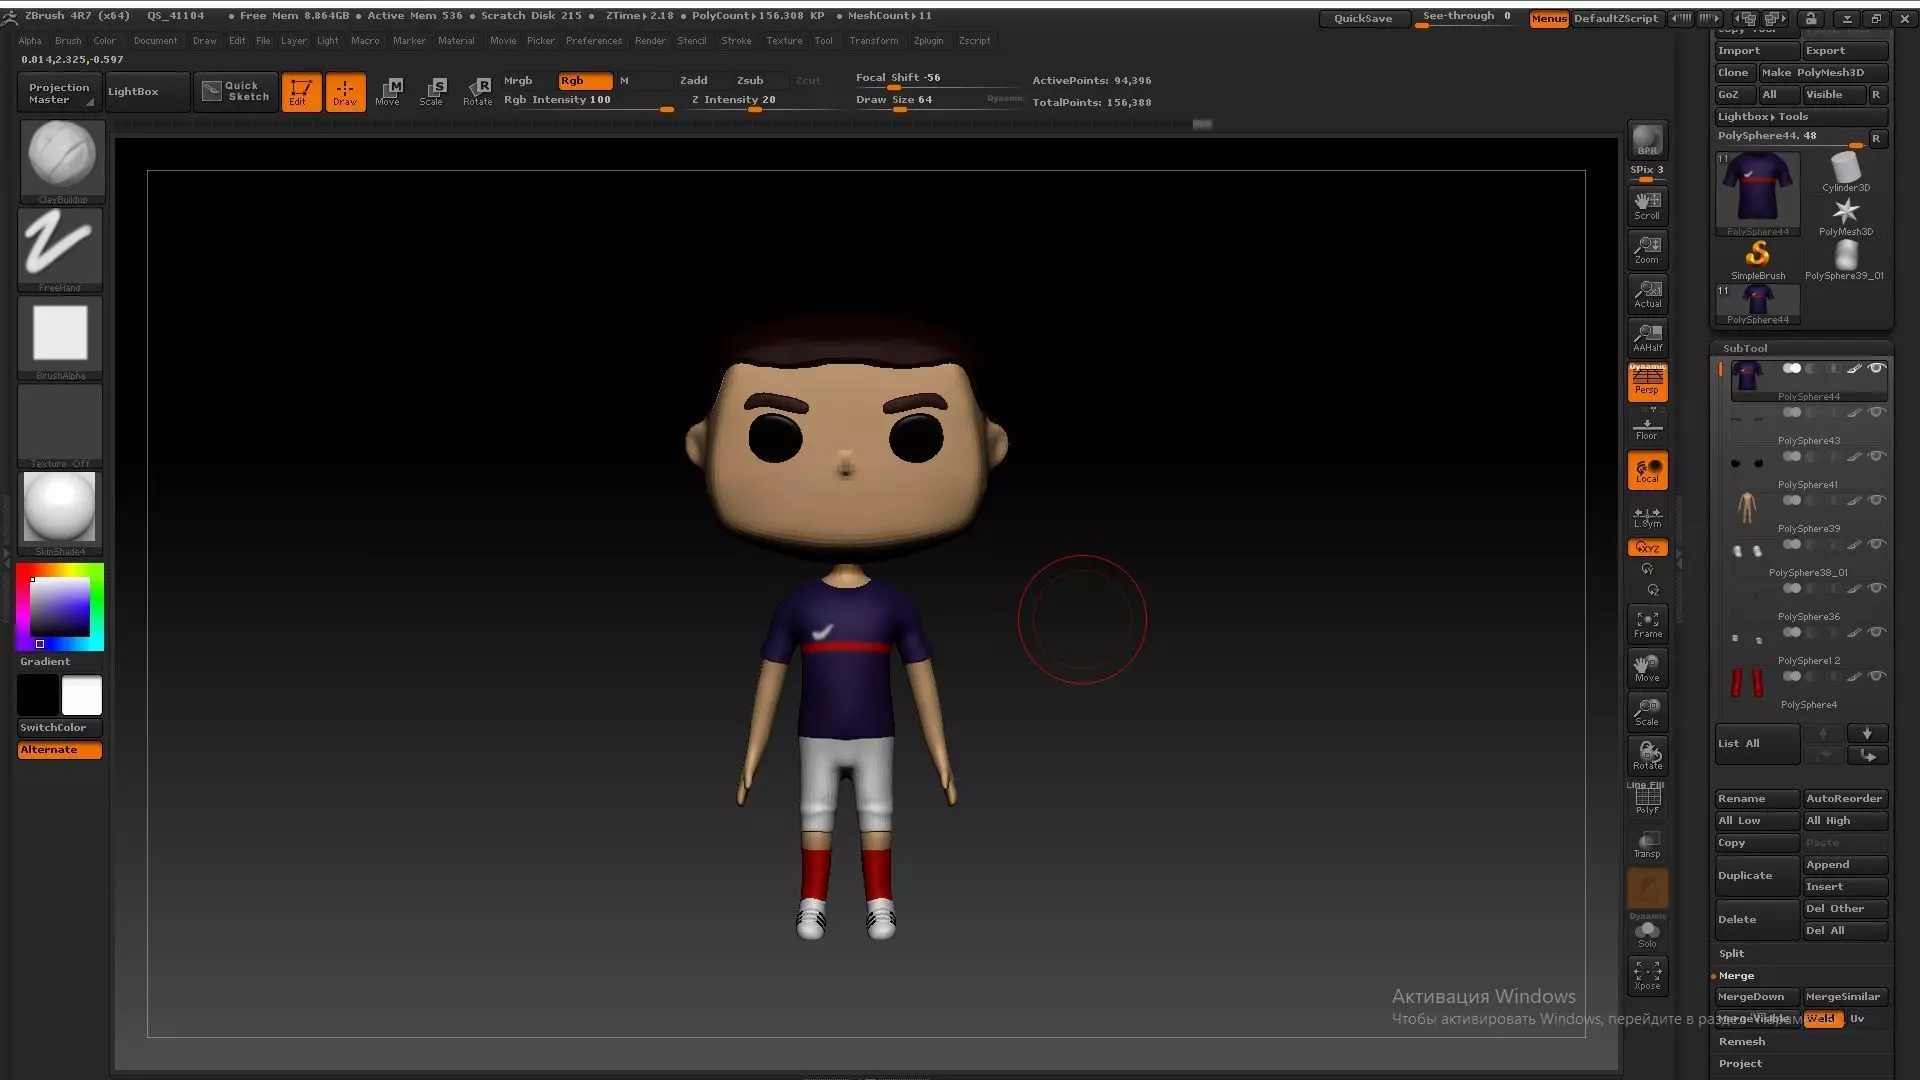Select the Scale transform tool in top shelf
The width and height of the screenshot is (1920, 1080).
click(432, 92)
